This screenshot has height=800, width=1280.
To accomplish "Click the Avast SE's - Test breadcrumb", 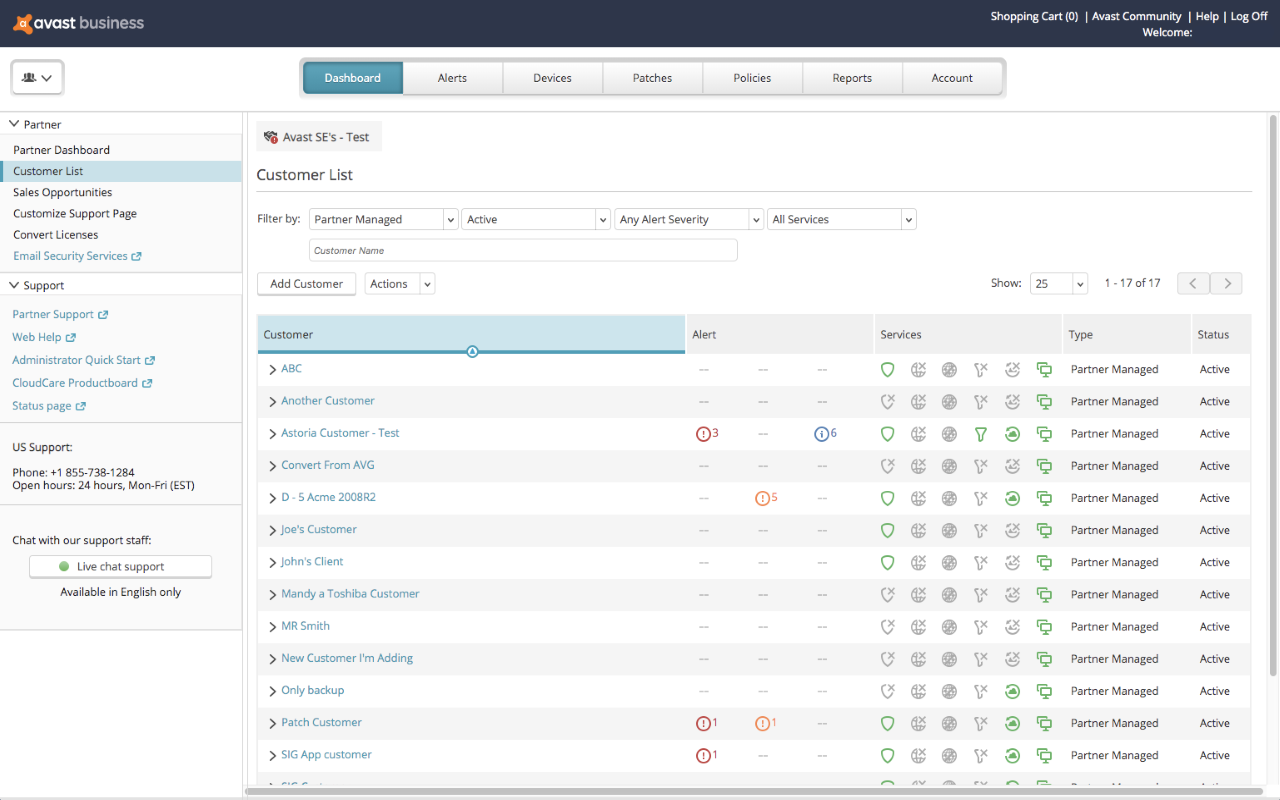I will coord(319,137).
